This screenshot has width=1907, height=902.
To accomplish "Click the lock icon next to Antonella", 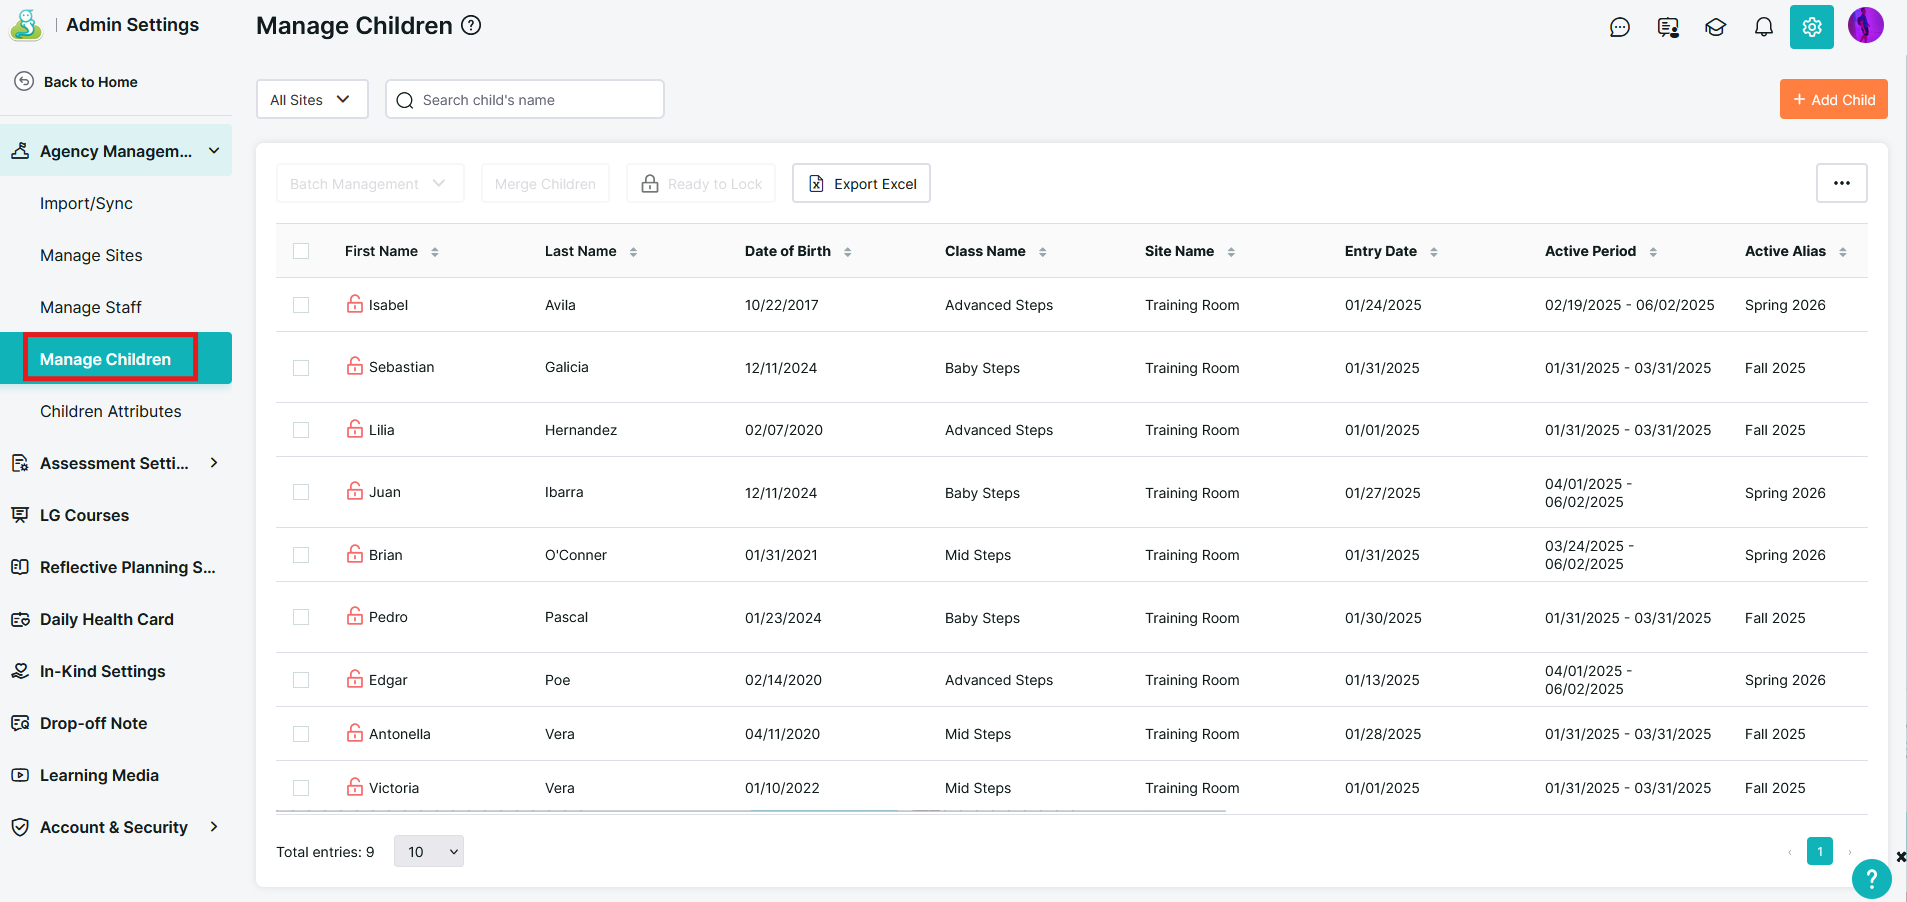I will click(355, 733).
